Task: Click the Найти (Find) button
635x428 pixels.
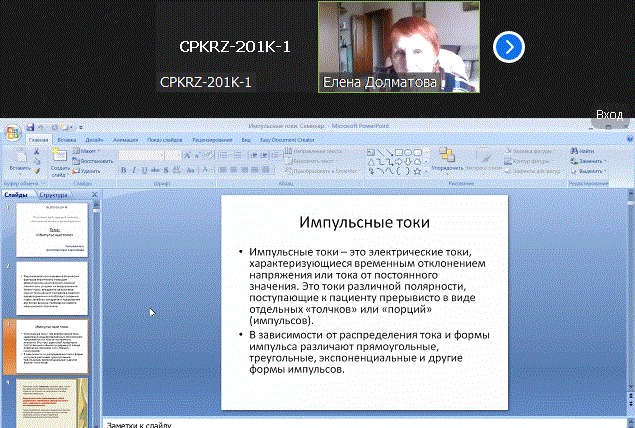Action: click(582, 151)
